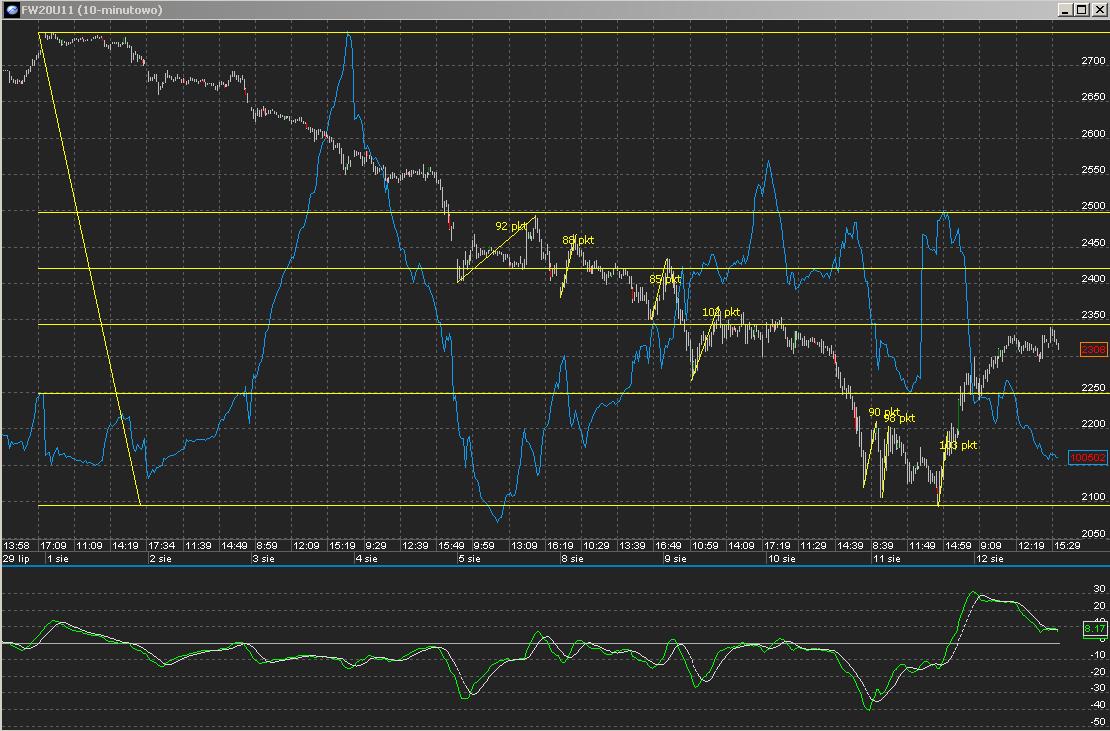Click the 2700 price axis label
Screen dimensions: 1110x731
1094,62
